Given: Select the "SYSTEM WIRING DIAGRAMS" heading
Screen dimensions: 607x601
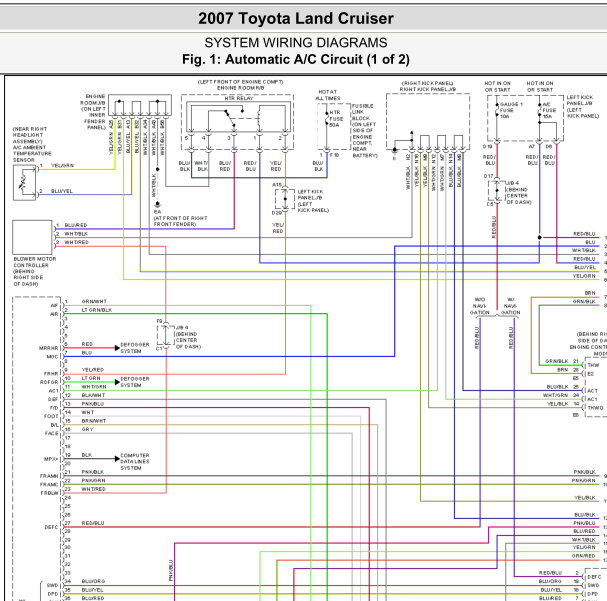Looking at the screenshot, I should [296, 43].
